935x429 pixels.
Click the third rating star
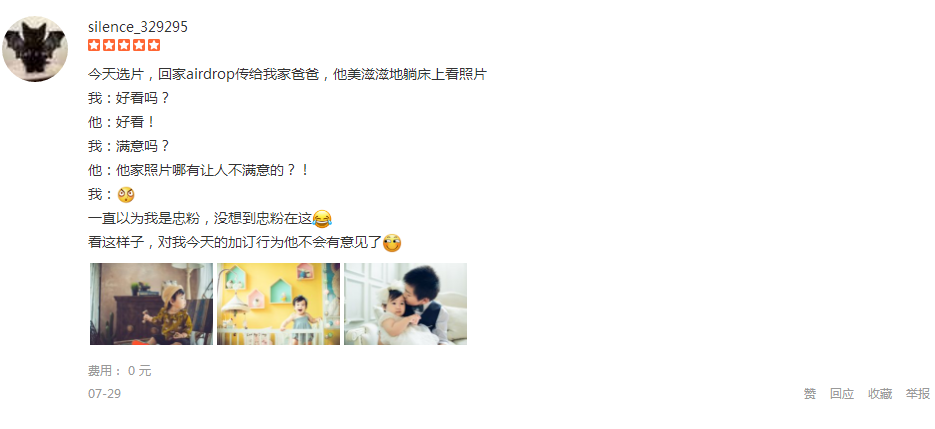[124, 45]
